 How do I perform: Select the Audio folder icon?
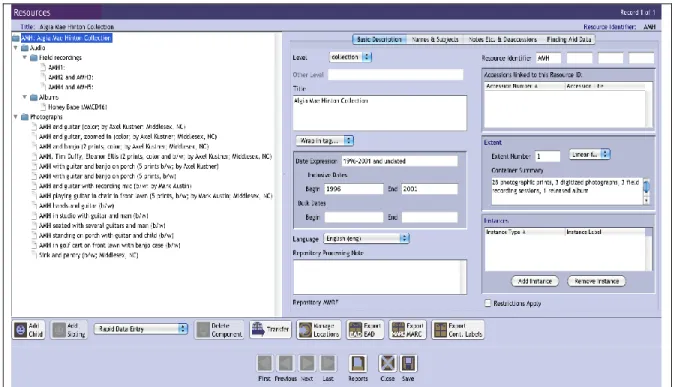point(25,48)
